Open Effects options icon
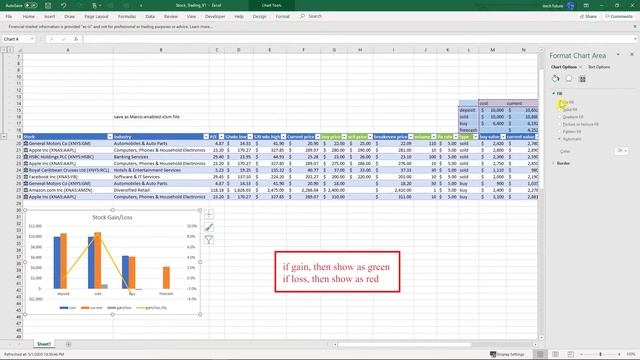 [x=569, y=79]
